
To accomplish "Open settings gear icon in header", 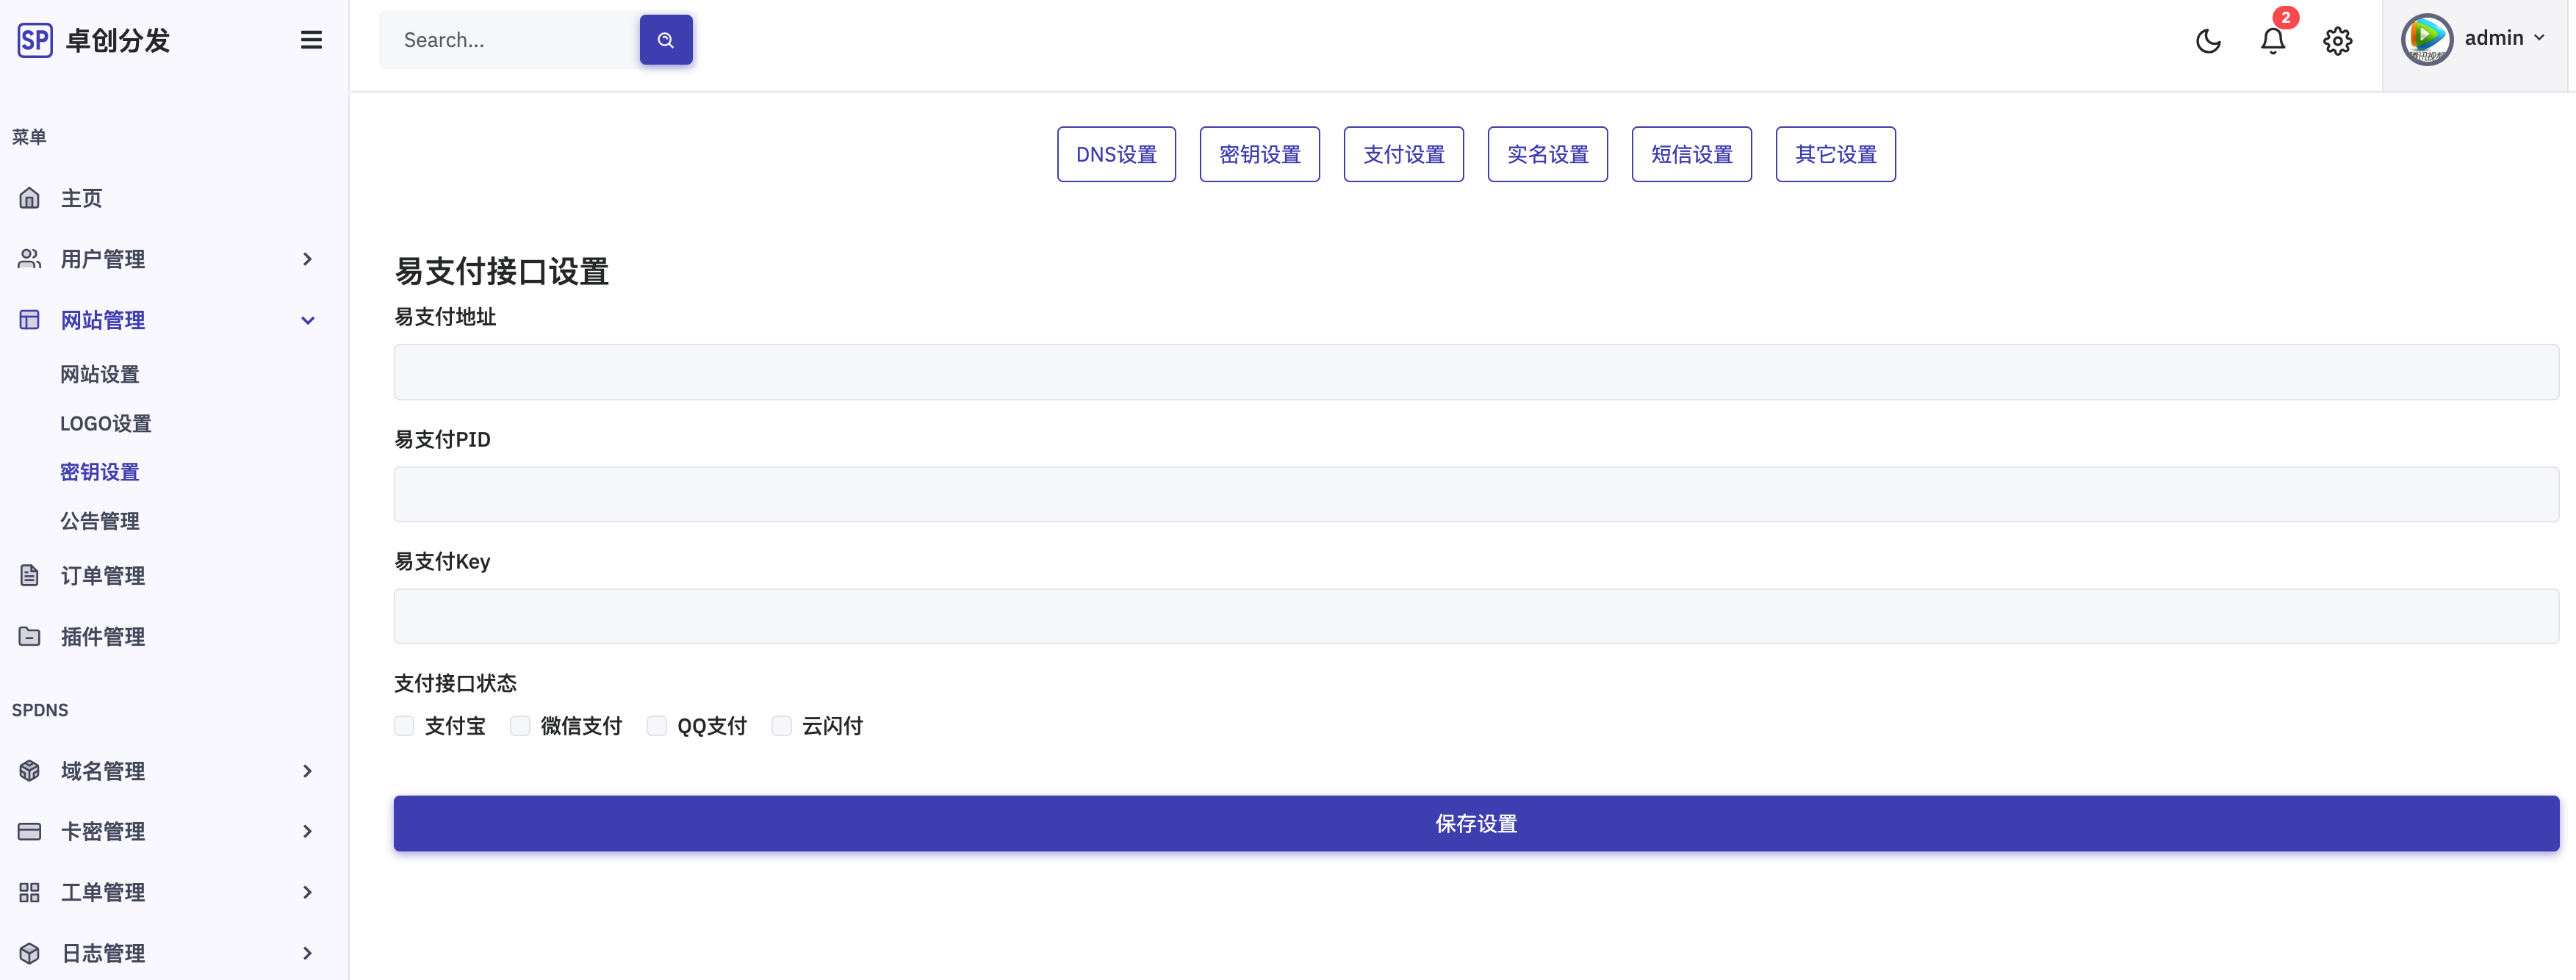I will 2337,41.
